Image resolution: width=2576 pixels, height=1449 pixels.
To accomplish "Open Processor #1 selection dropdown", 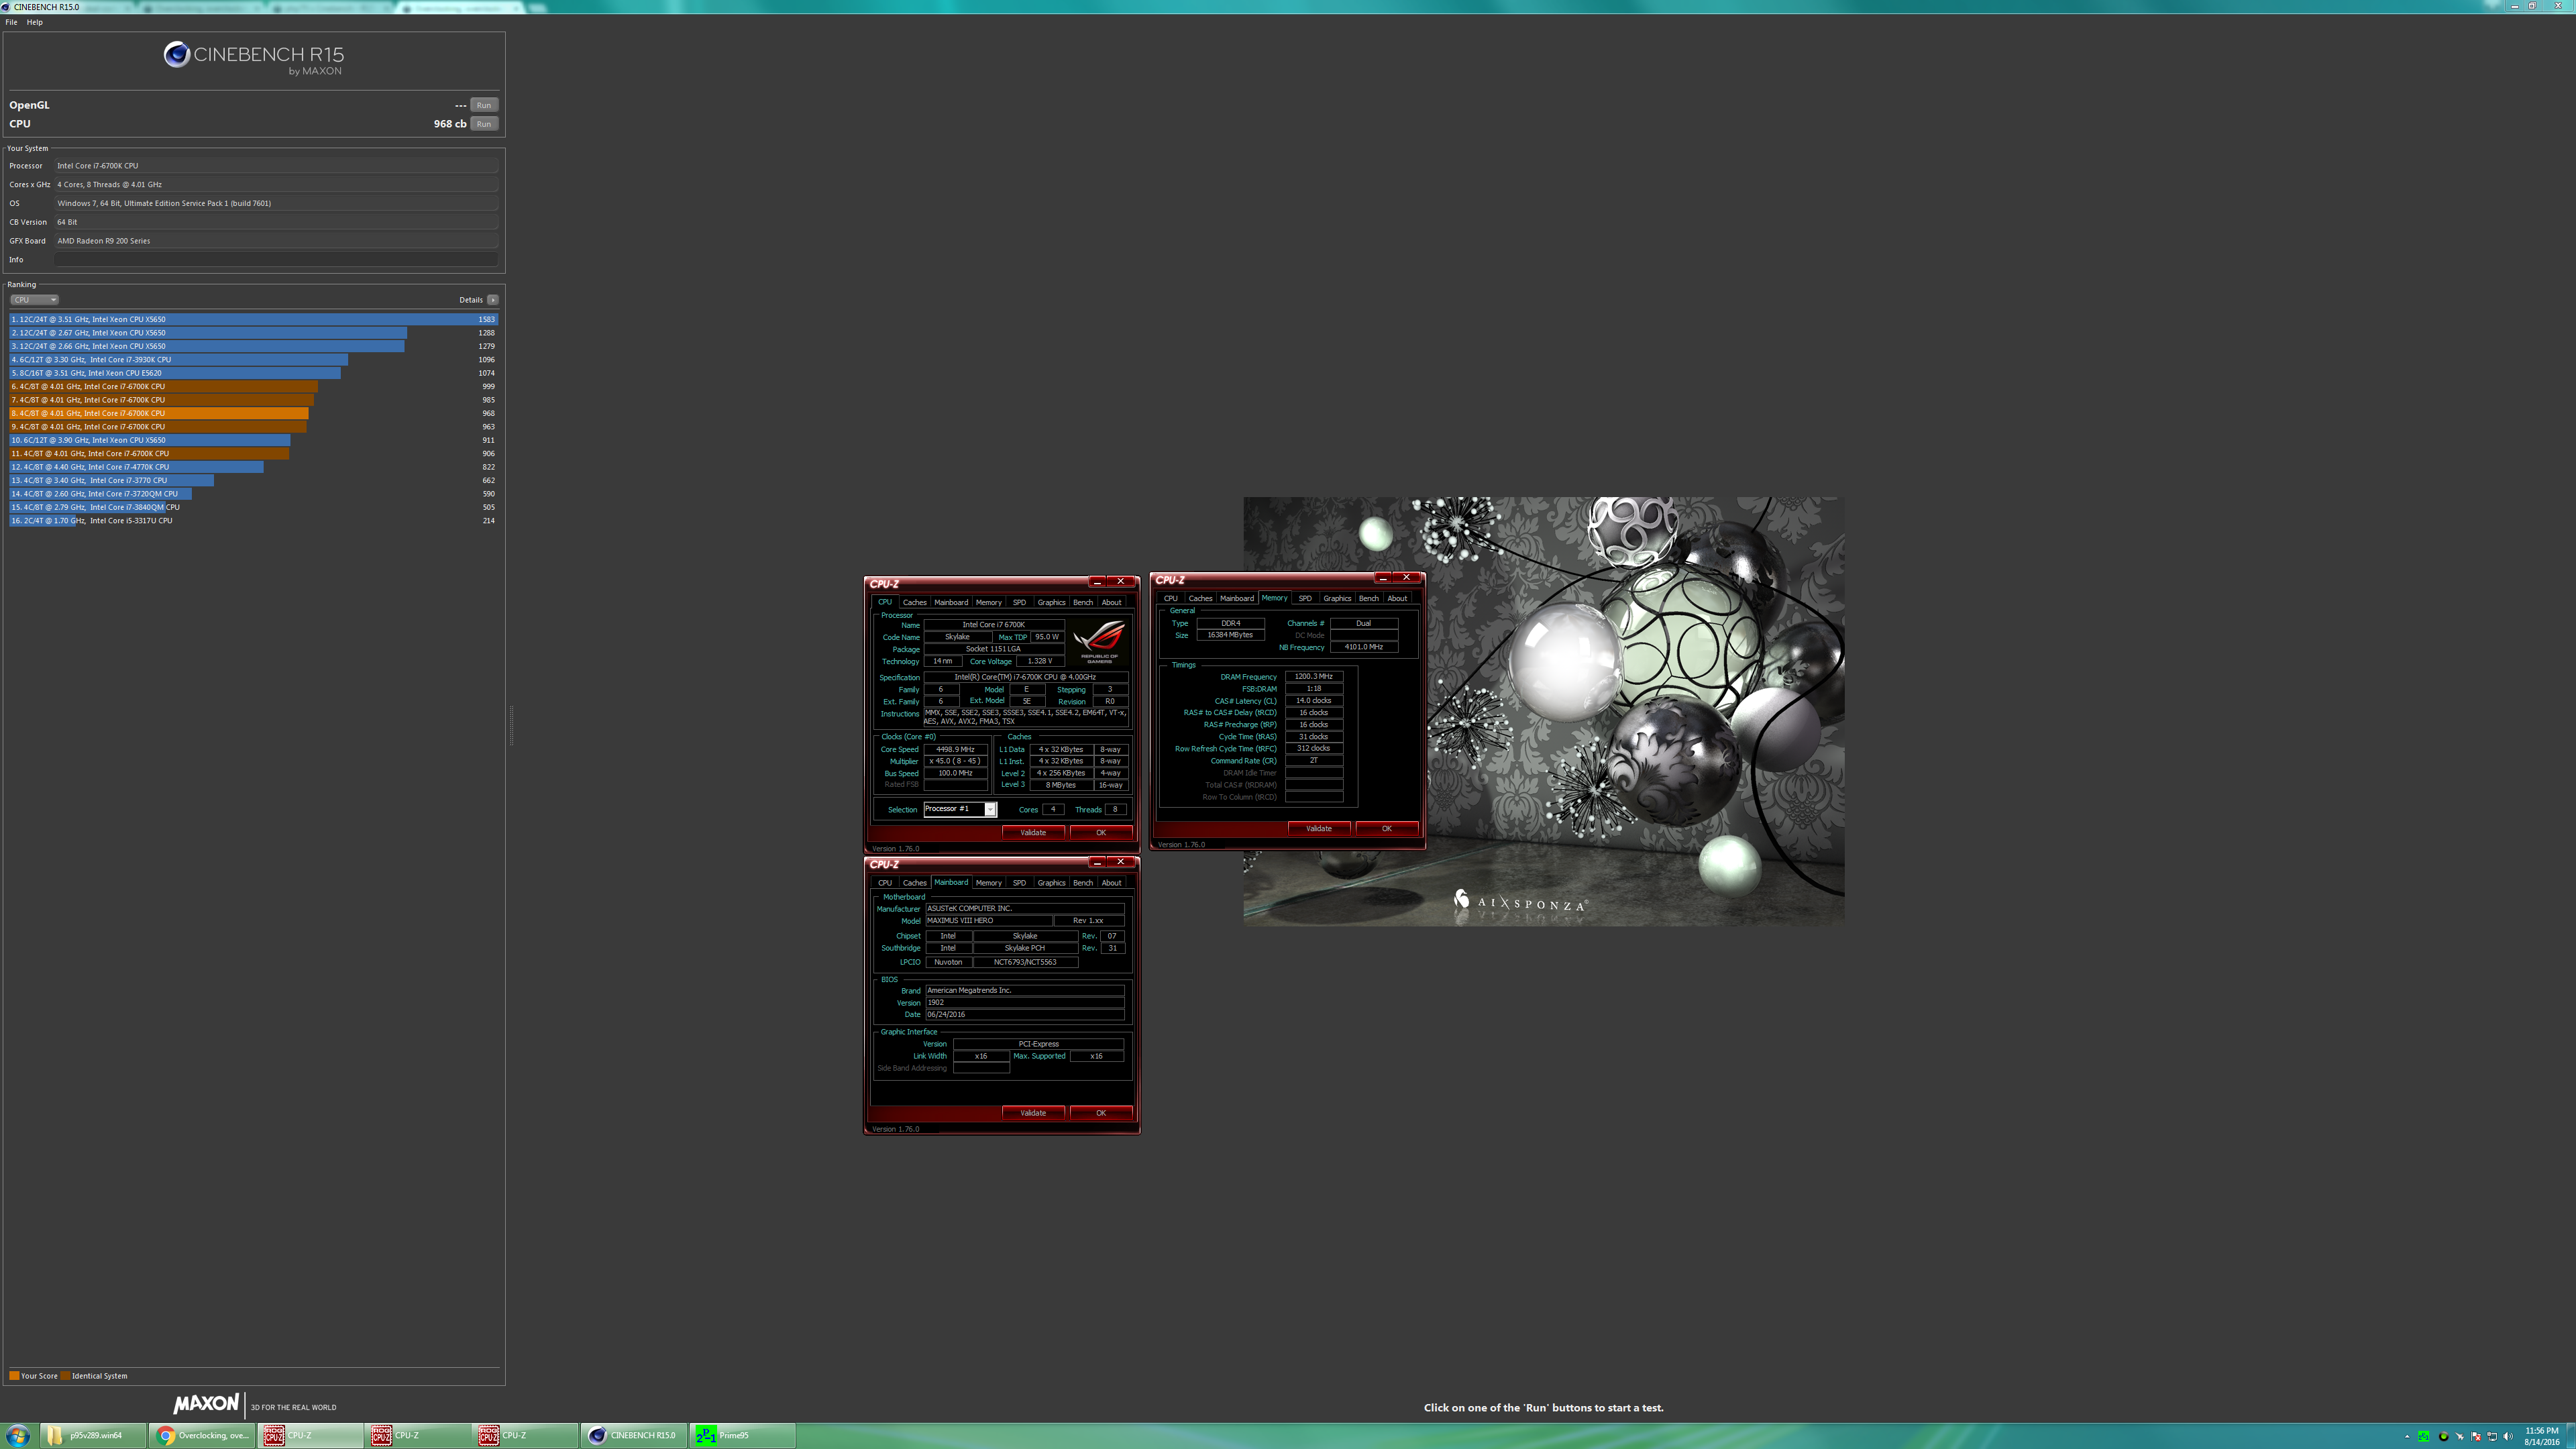I will [960, 809].
